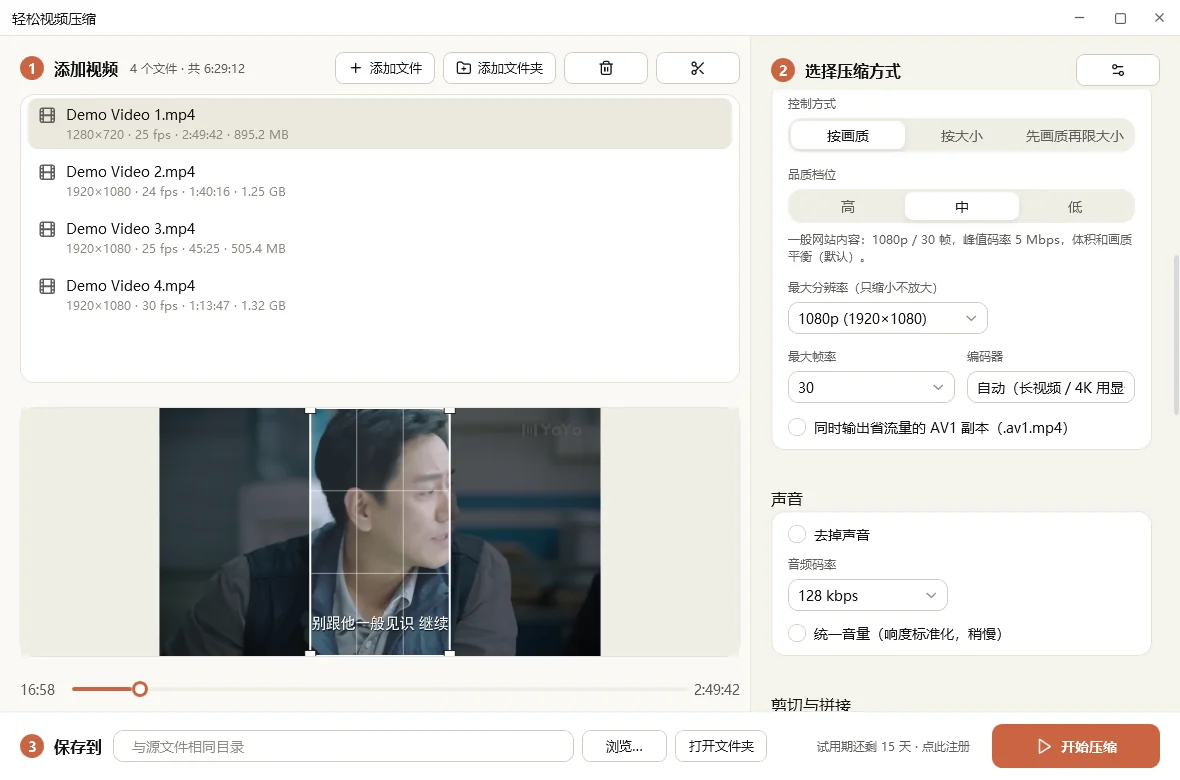Image resolution: width=1180 pixels, height=780 pixels.
Task: Click 添加视频 heading
Action: 86,69
